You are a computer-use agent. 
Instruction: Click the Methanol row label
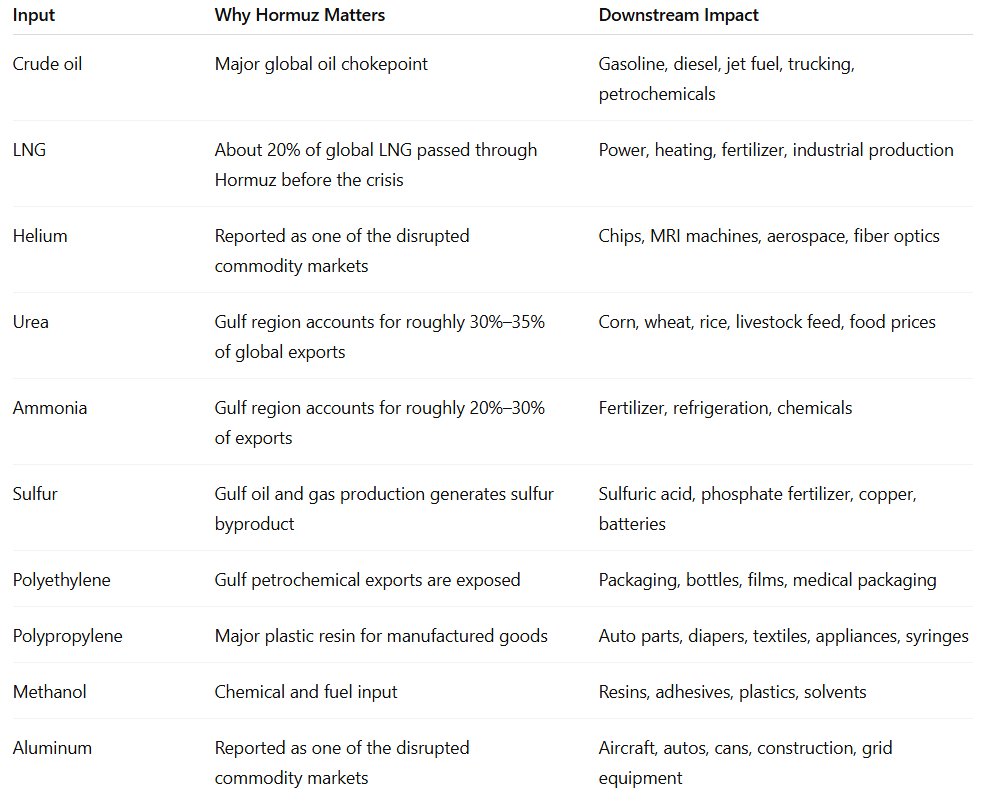pos(50,691)
